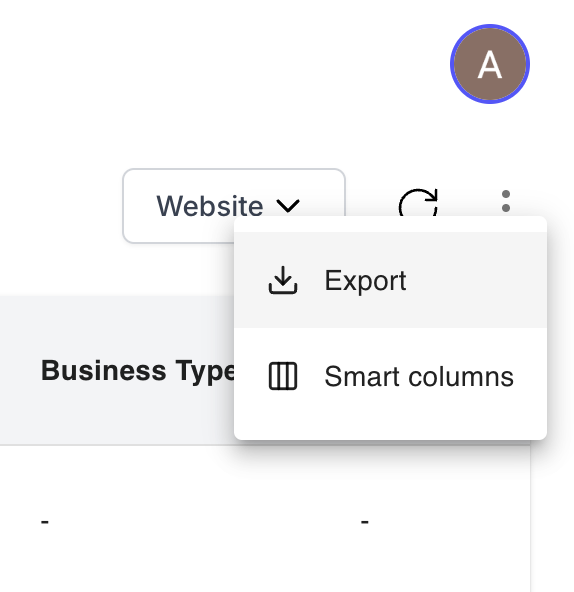Reload the table data with the refresh button
The height and width of the screenshot is (592, 574).
coord(418,202)
